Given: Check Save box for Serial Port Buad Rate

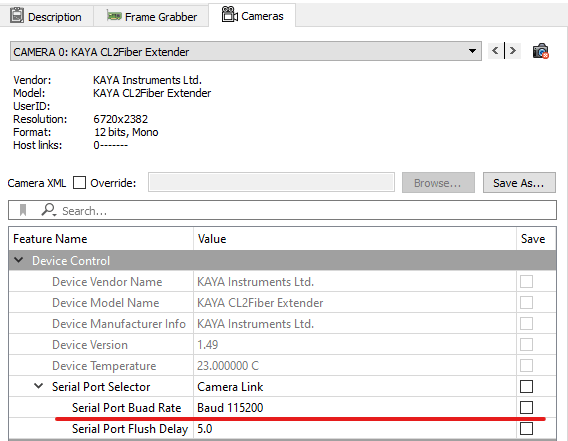Looking at the screenshot, I should point(526,407).
